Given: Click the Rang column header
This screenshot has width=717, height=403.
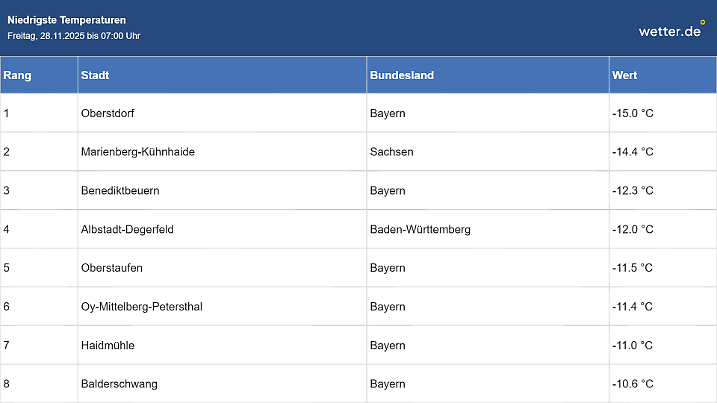Looking at the screenshot, I should 17,76.
